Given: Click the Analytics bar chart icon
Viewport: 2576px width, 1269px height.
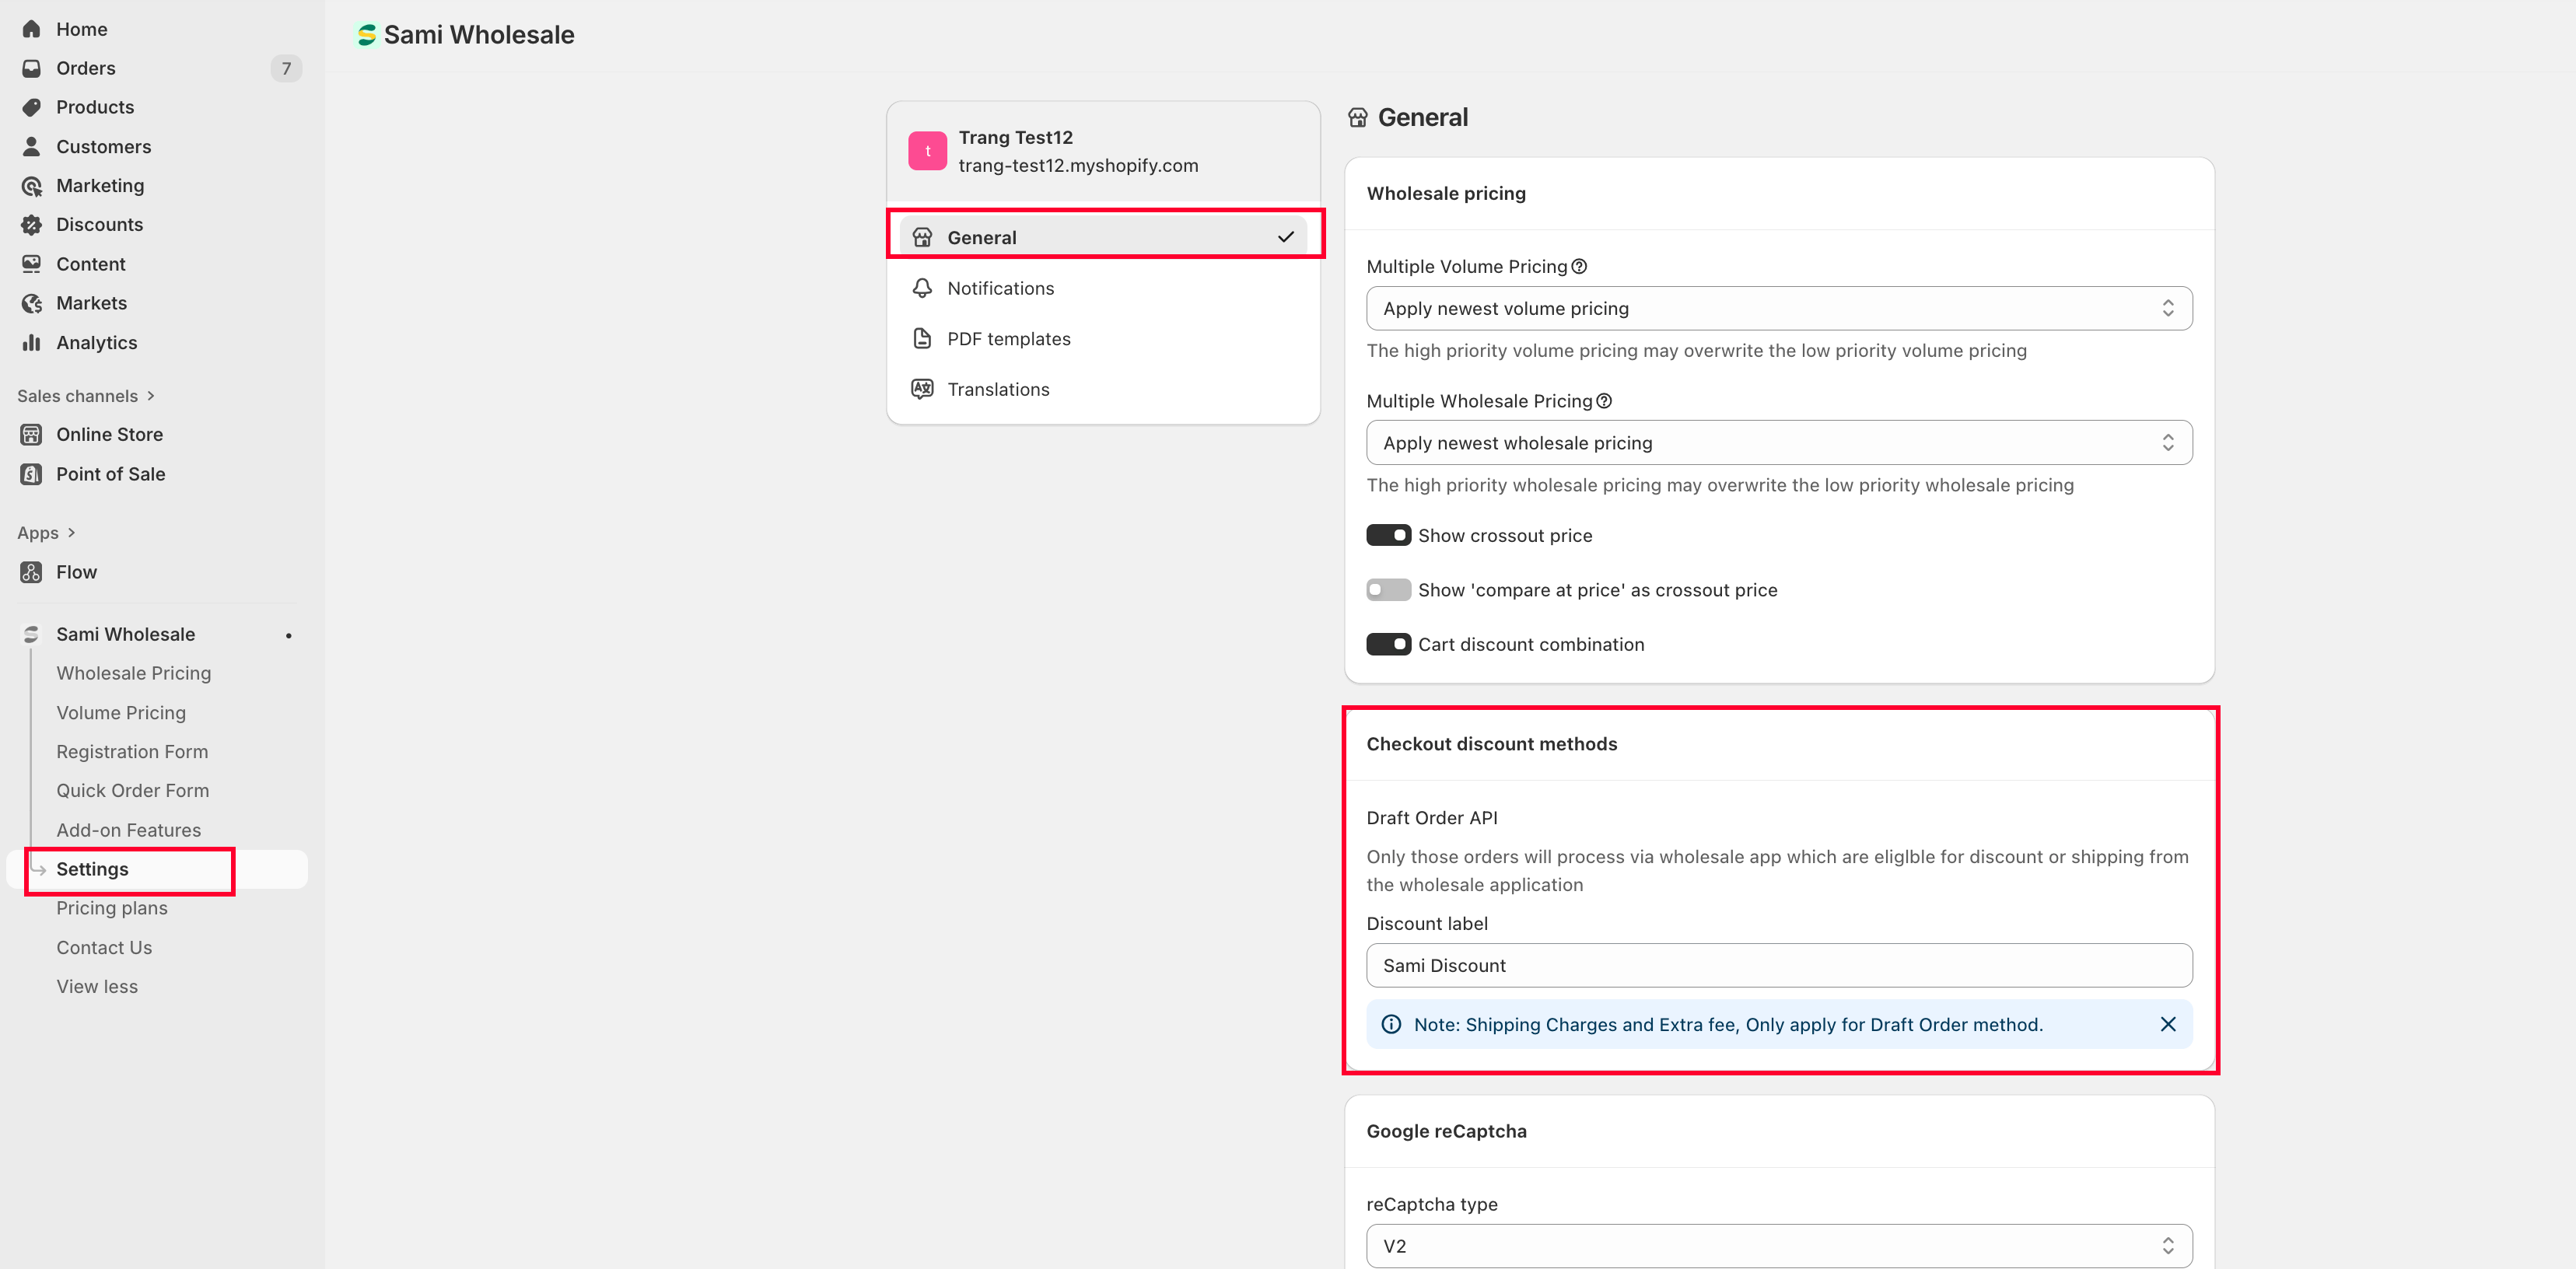Looking at the screenshot, I should tap(31, 342).
